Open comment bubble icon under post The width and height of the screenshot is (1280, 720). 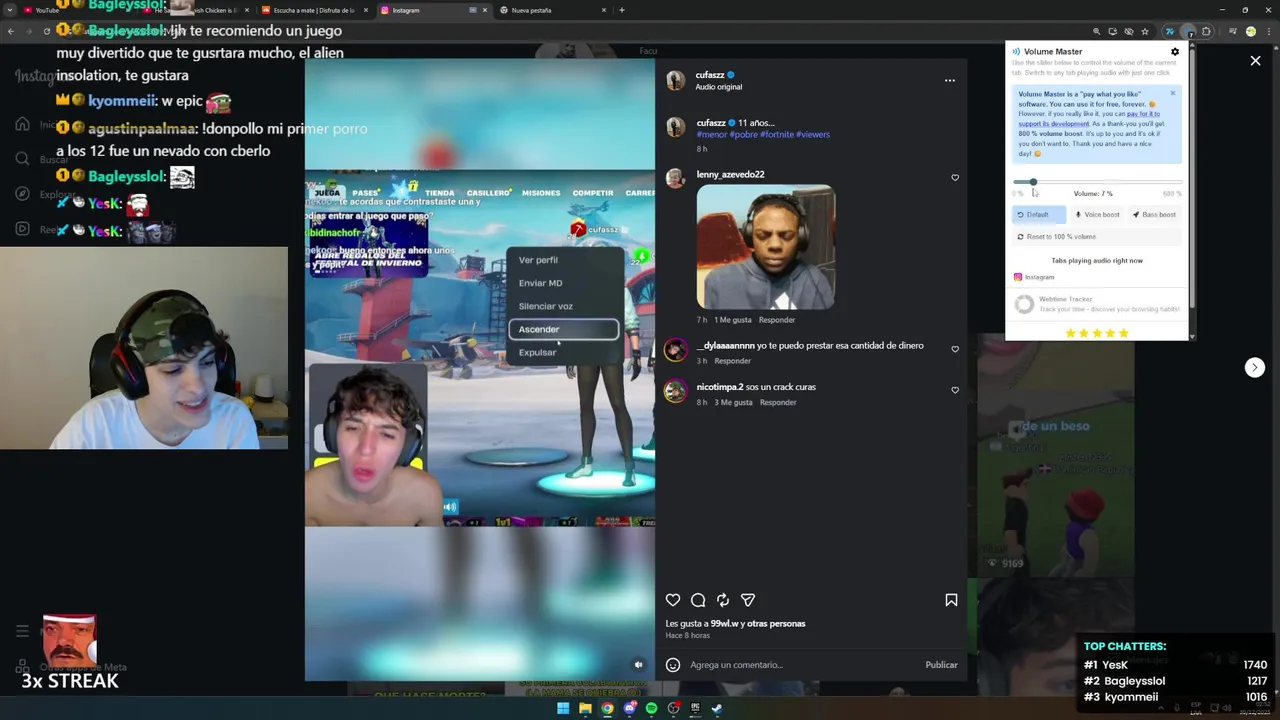click(x=698, y=600)
